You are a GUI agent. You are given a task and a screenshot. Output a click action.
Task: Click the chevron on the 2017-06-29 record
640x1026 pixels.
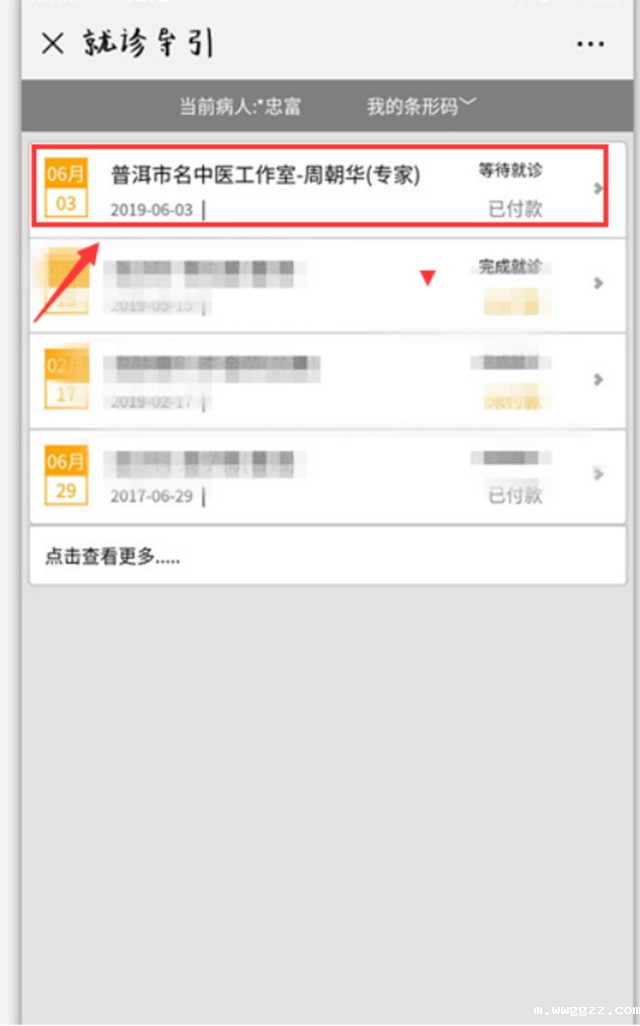click(x=597, y=474)
